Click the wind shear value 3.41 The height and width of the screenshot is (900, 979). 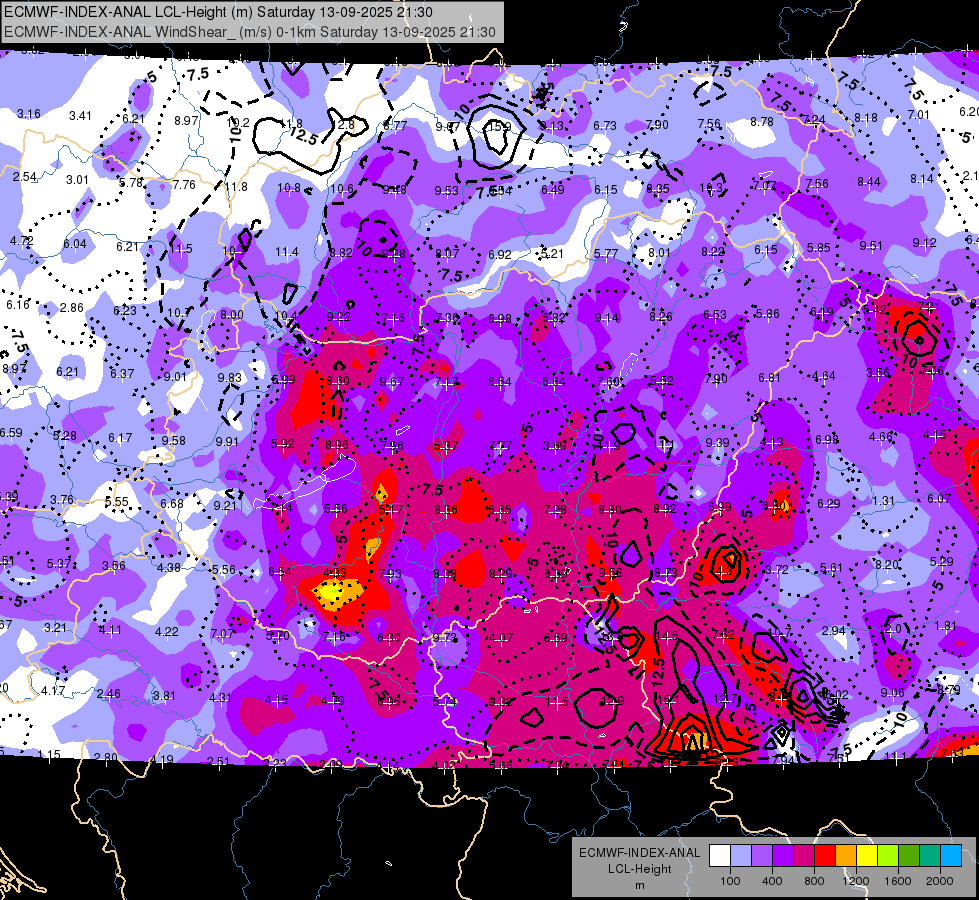point(81,116)
